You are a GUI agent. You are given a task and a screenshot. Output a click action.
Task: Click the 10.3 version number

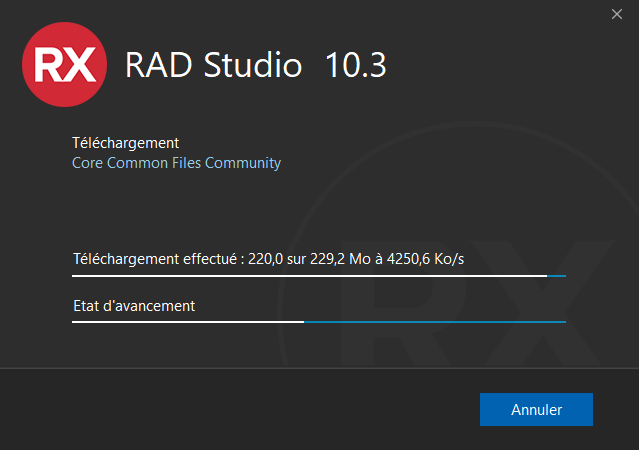point(356,66)
